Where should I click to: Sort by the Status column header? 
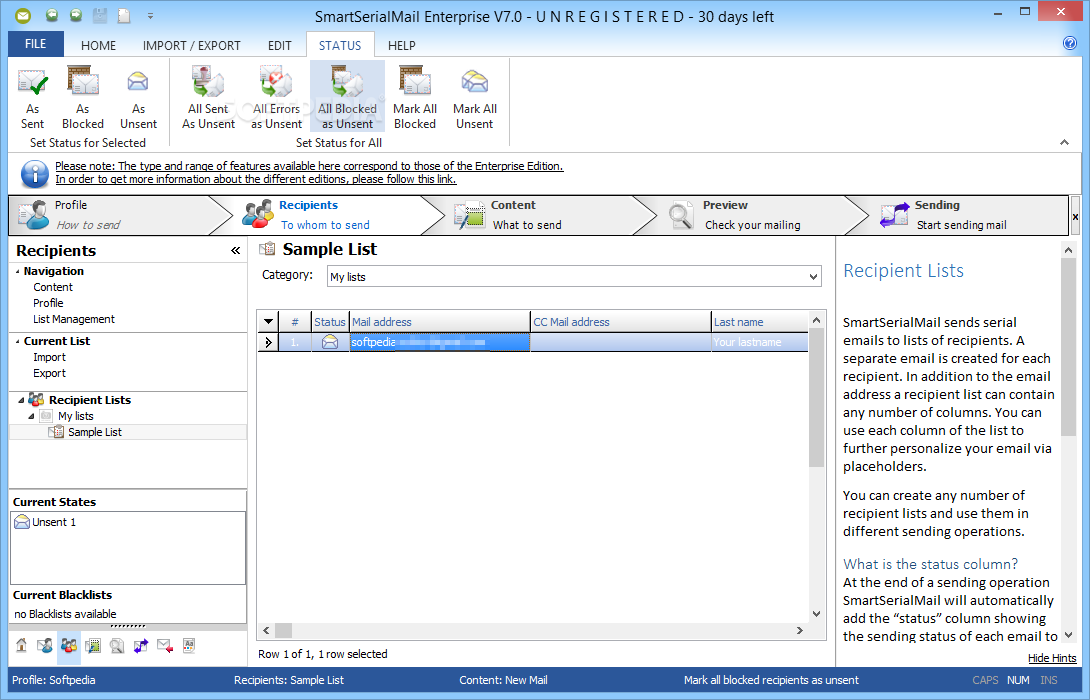tap(330, 322)
